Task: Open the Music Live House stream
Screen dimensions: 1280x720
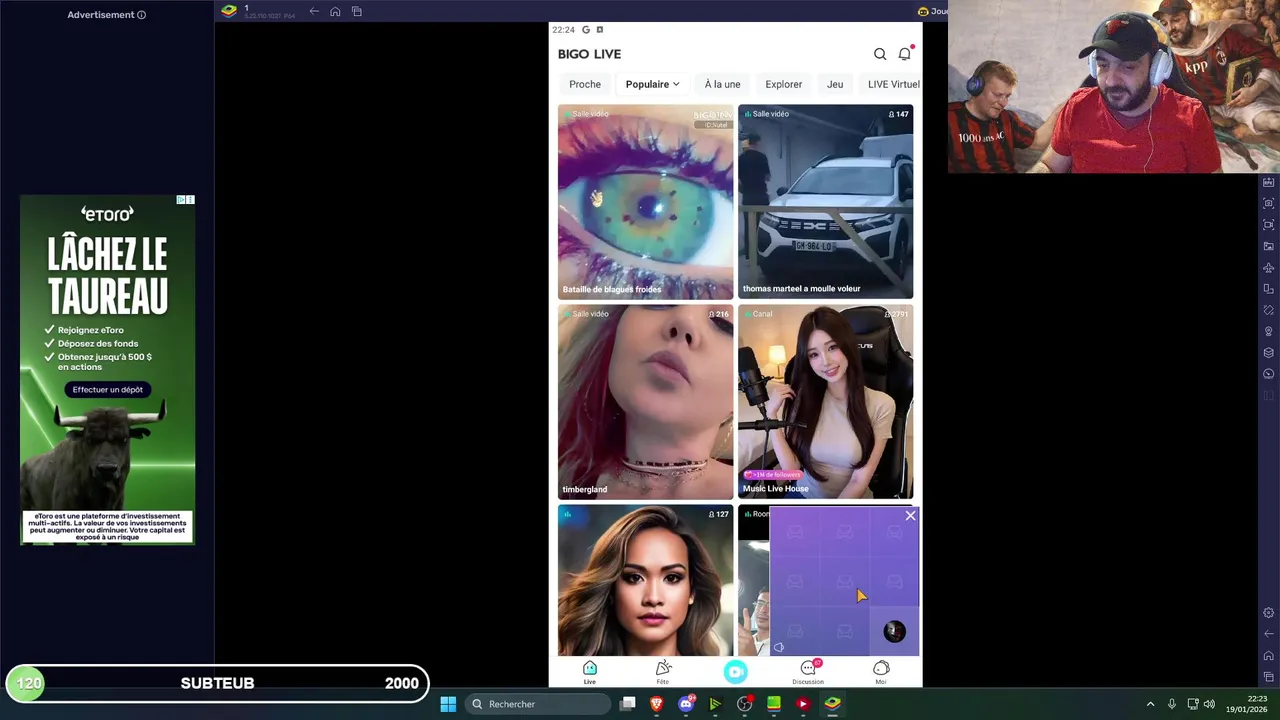Action: [x=825, y=401]
